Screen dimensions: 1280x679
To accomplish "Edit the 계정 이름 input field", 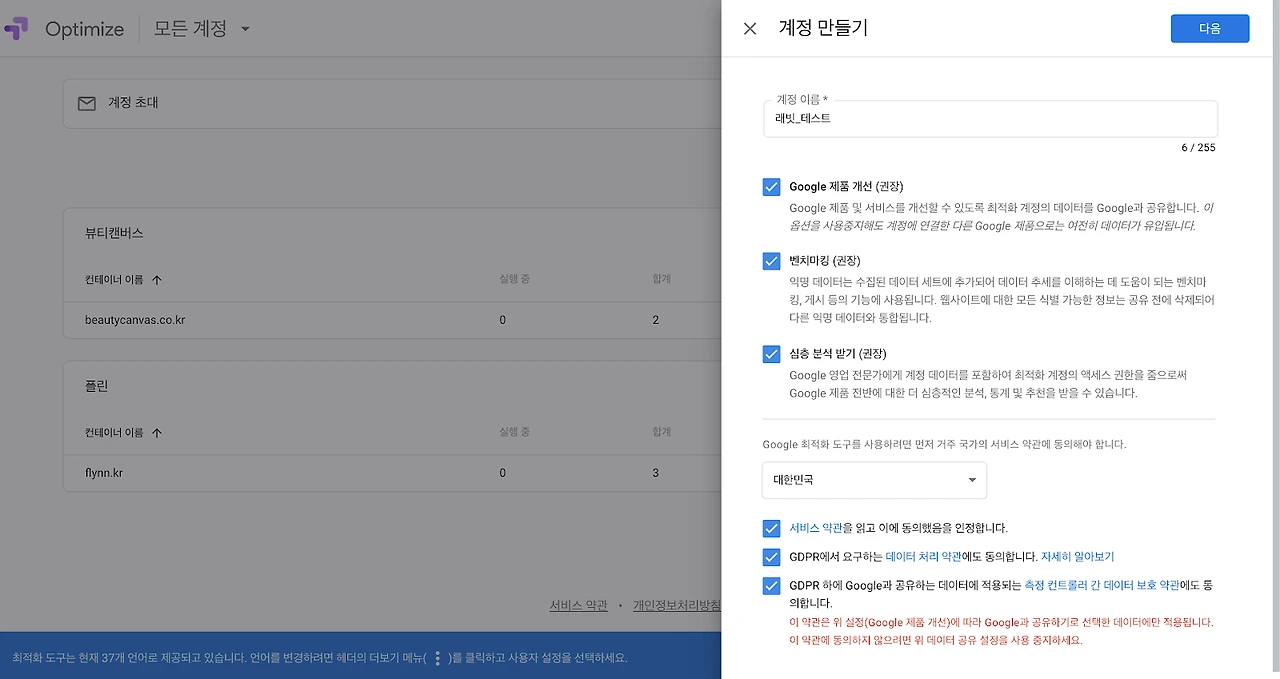I will [990, 118].
